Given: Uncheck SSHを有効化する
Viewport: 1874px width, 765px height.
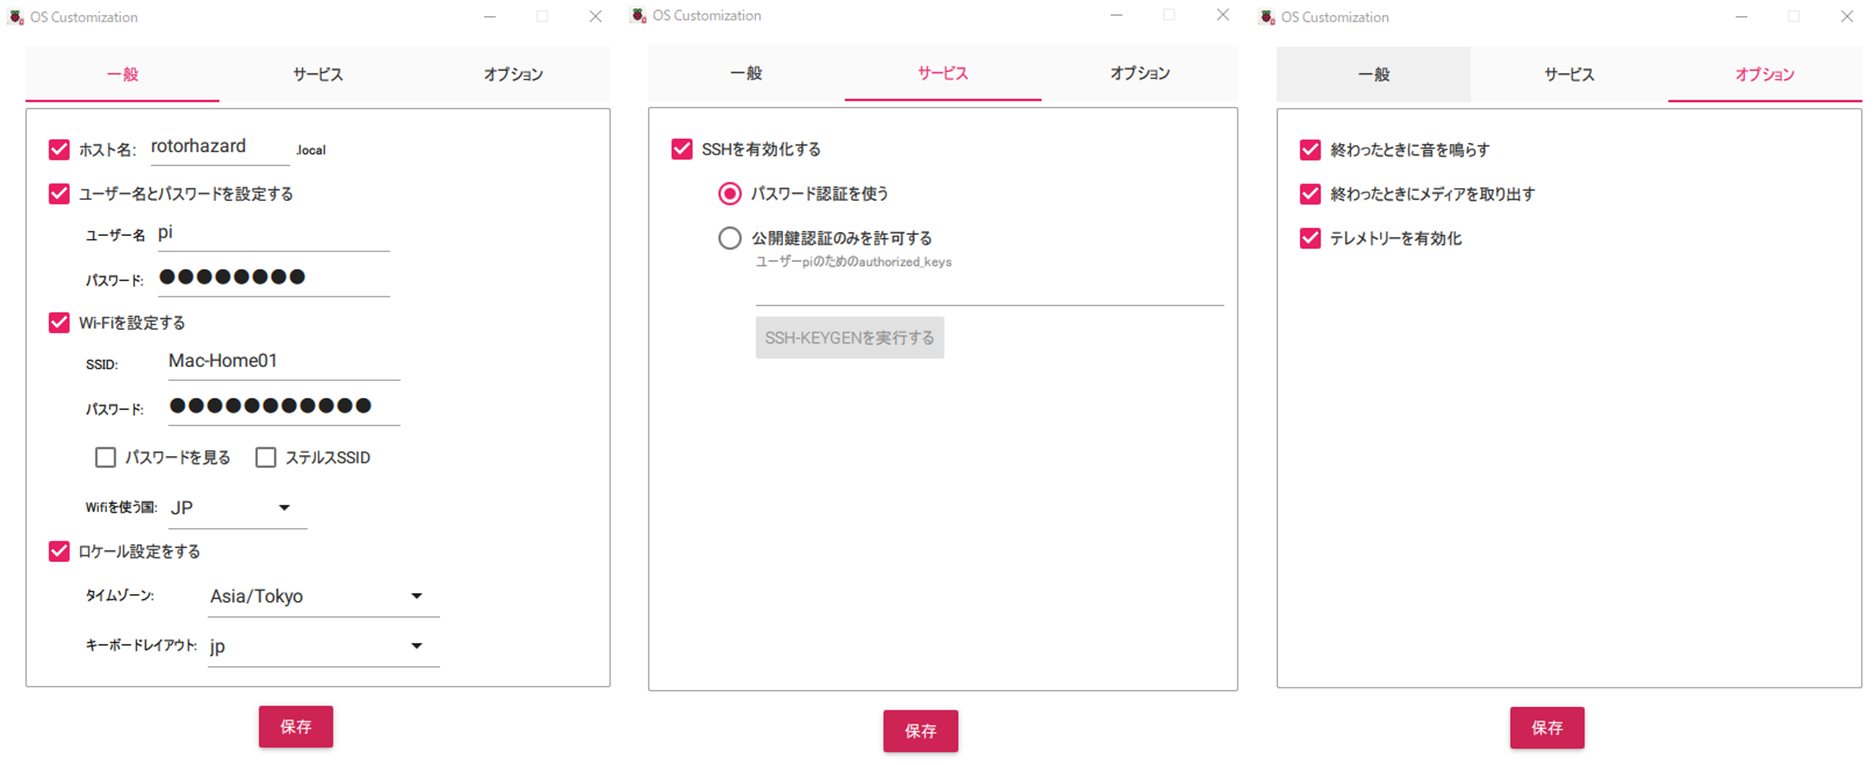Looking at the screenshot, I should click(682, 149).
